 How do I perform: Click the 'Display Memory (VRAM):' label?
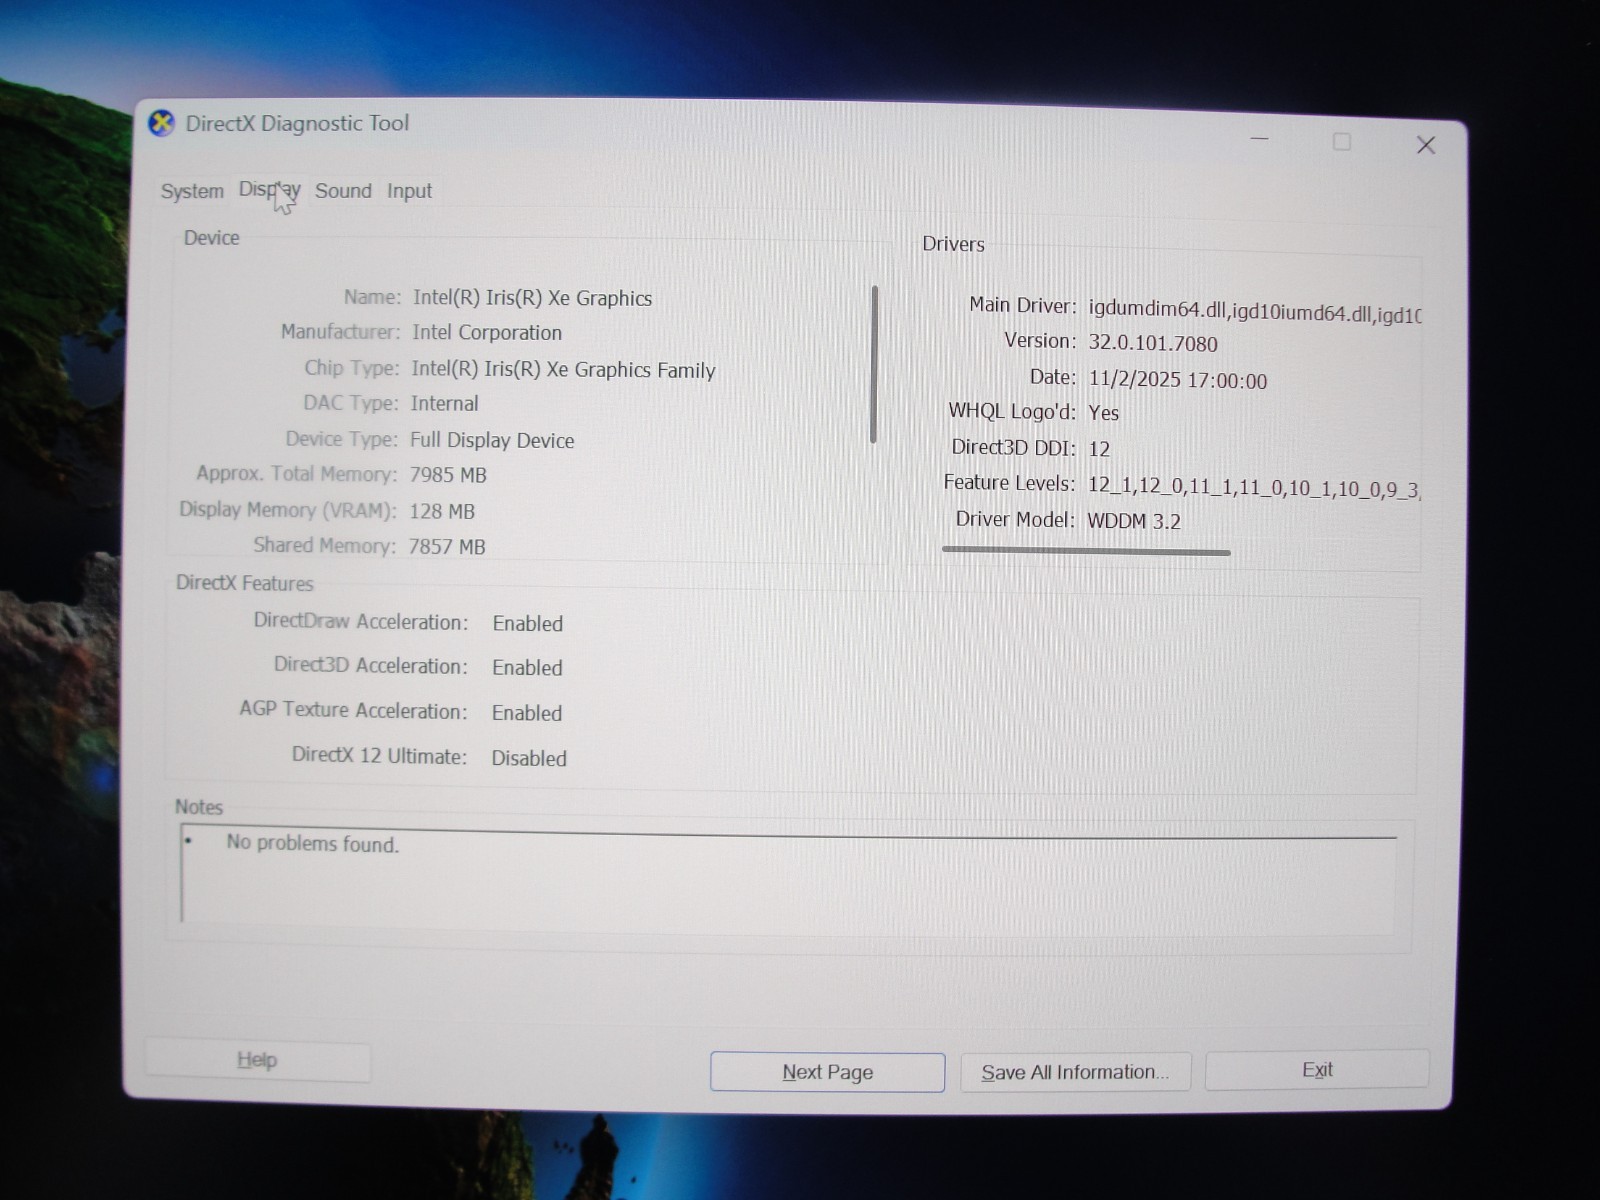pos(288,509)
